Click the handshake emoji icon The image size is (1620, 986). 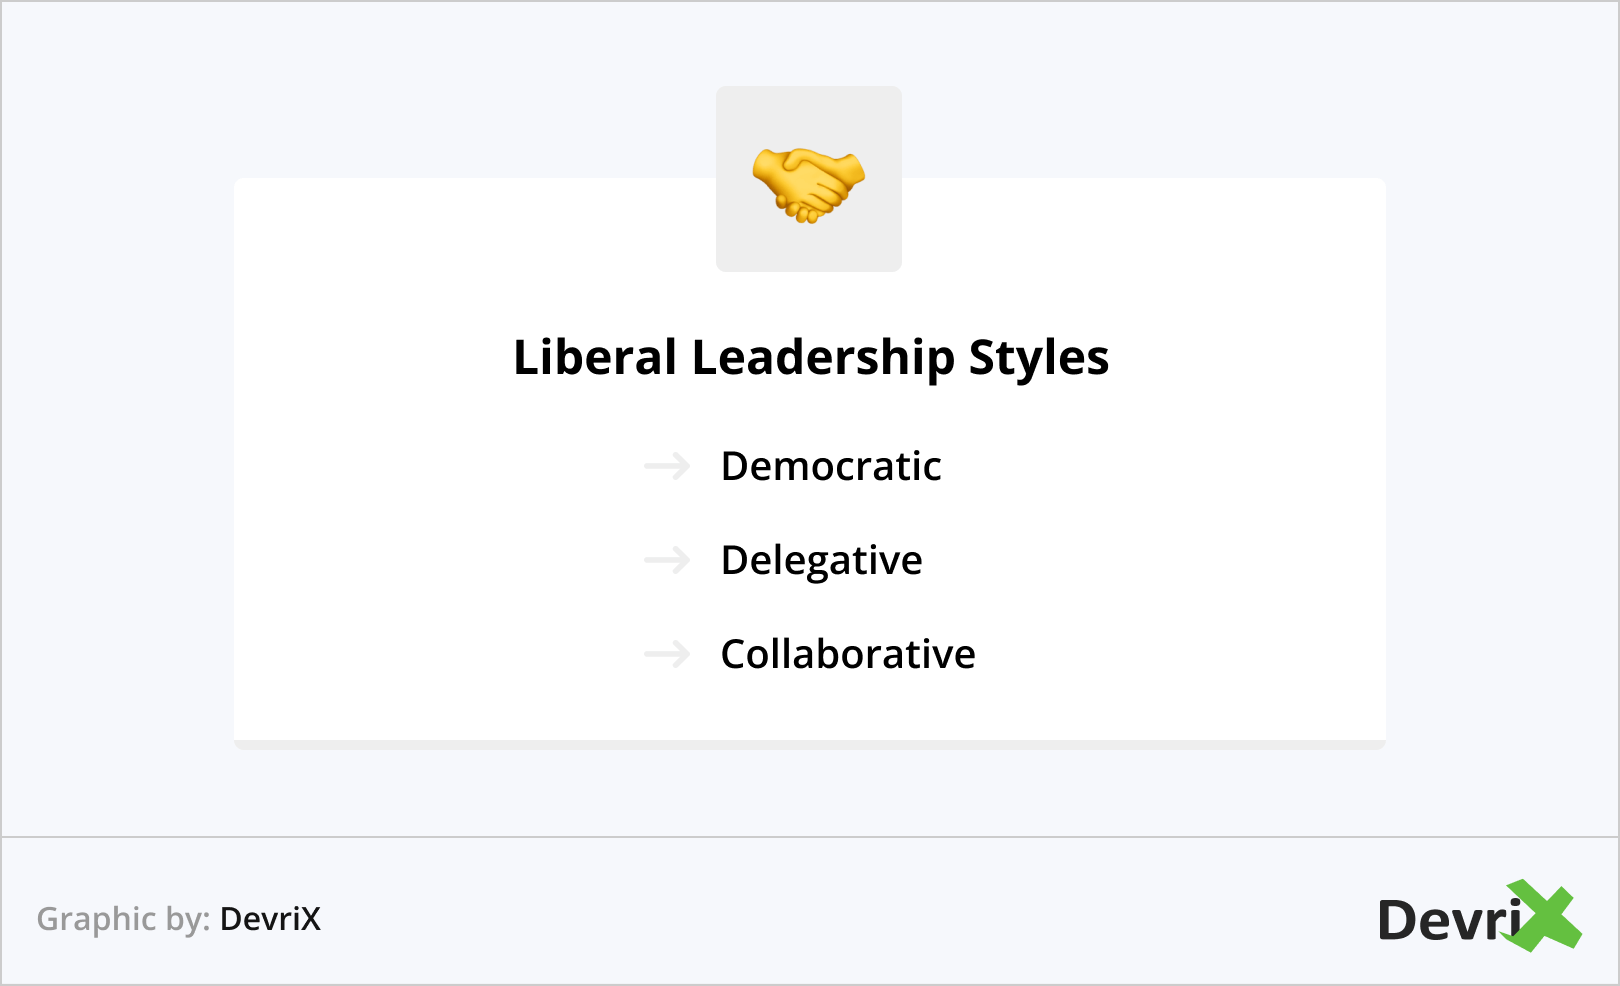tap(808, 183)
